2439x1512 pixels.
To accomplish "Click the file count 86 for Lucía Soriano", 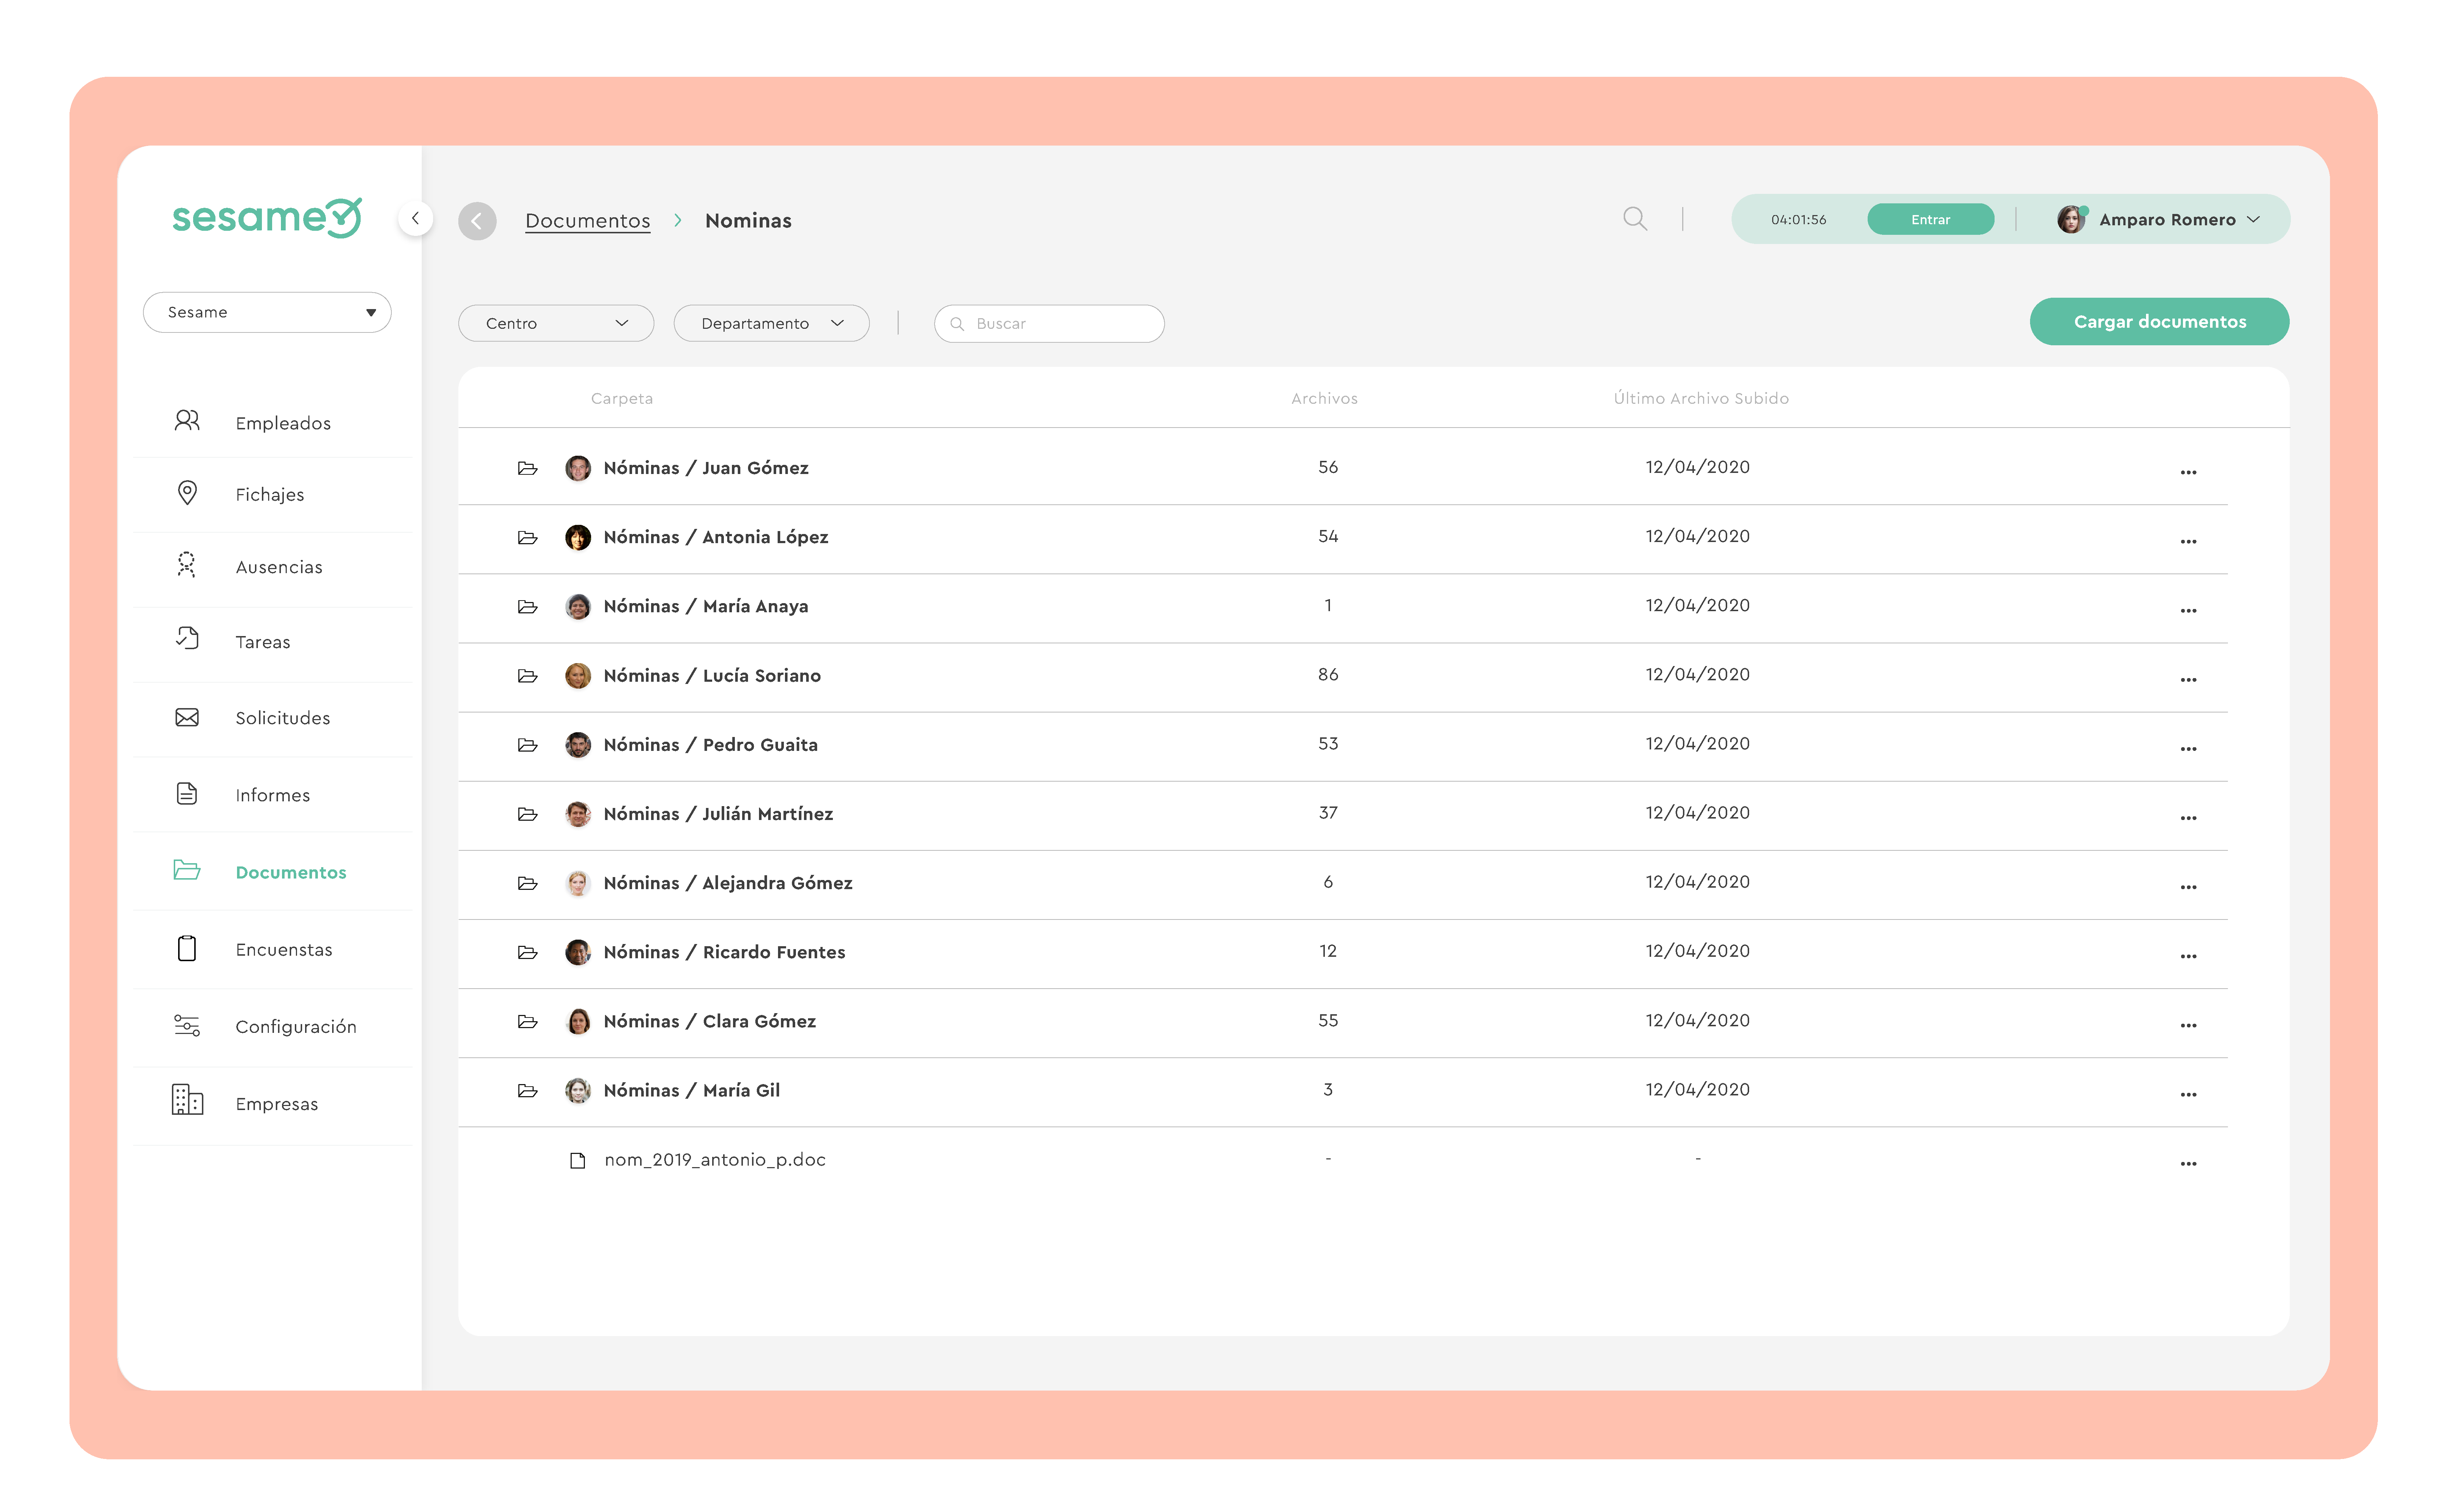I will [x=1328, y=675].
